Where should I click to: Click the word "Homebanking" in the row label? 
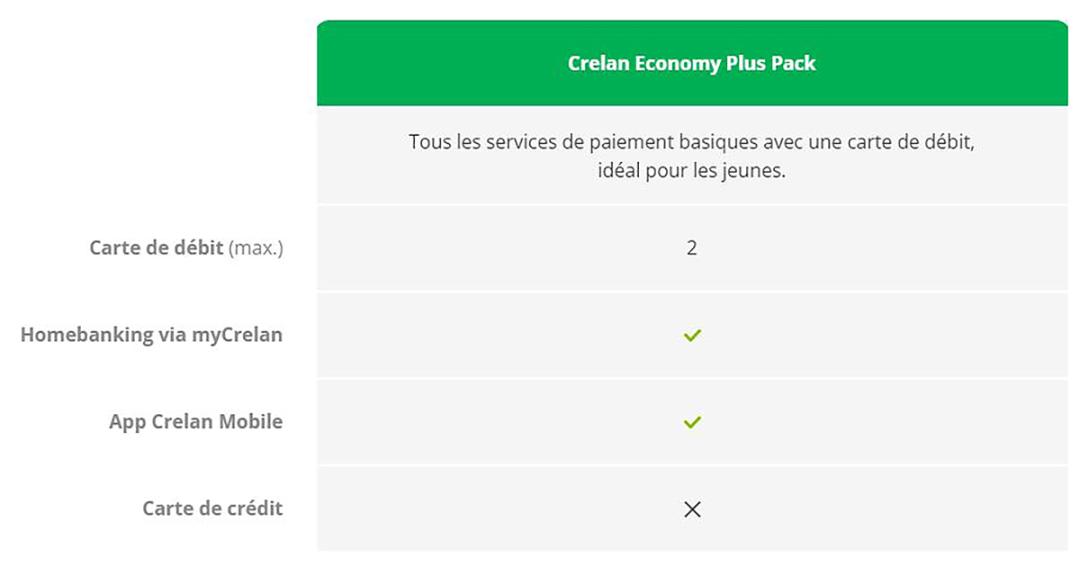coord(86,335)
